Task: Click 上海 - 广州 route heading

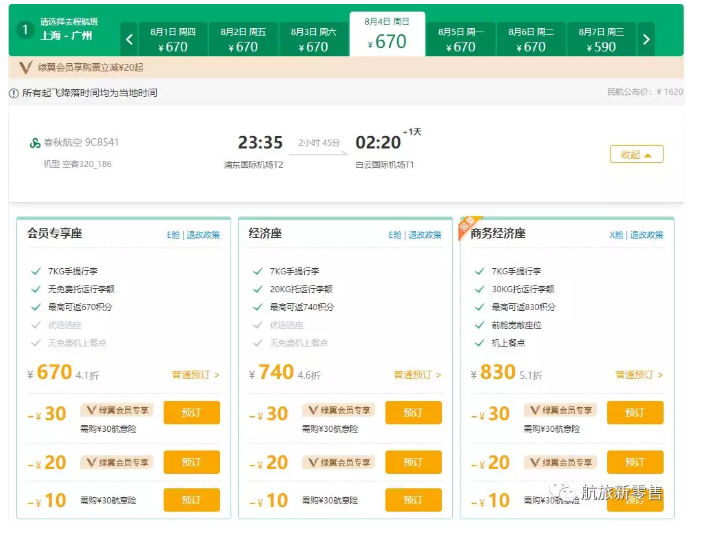Action: pyautogui.click(x=66, y=35)
